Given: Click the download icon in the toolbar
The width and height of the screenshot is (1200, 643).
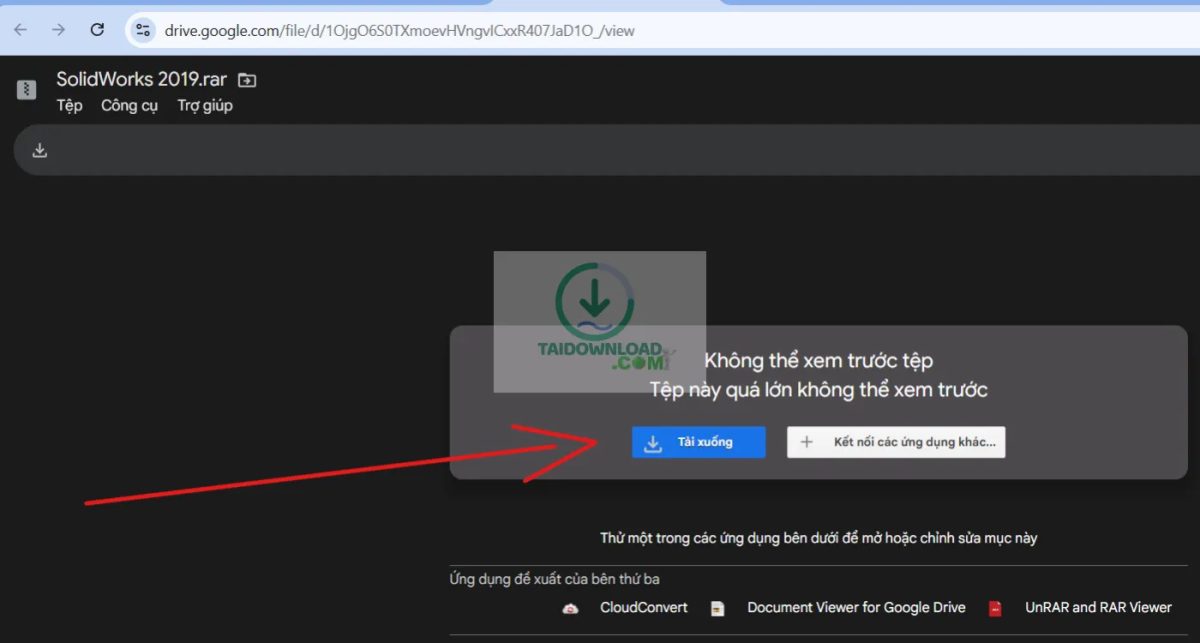Looking at the screenshot, I should [40, 150].
